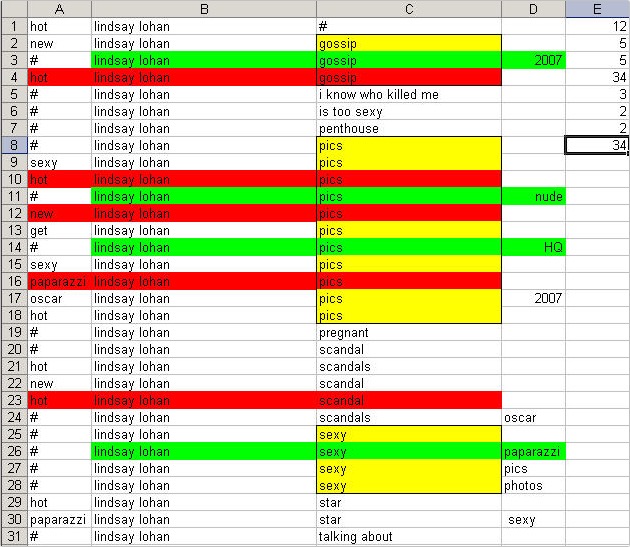Select row 16 header
This screenshot has width=630, height=547.
tap(14, 281)
